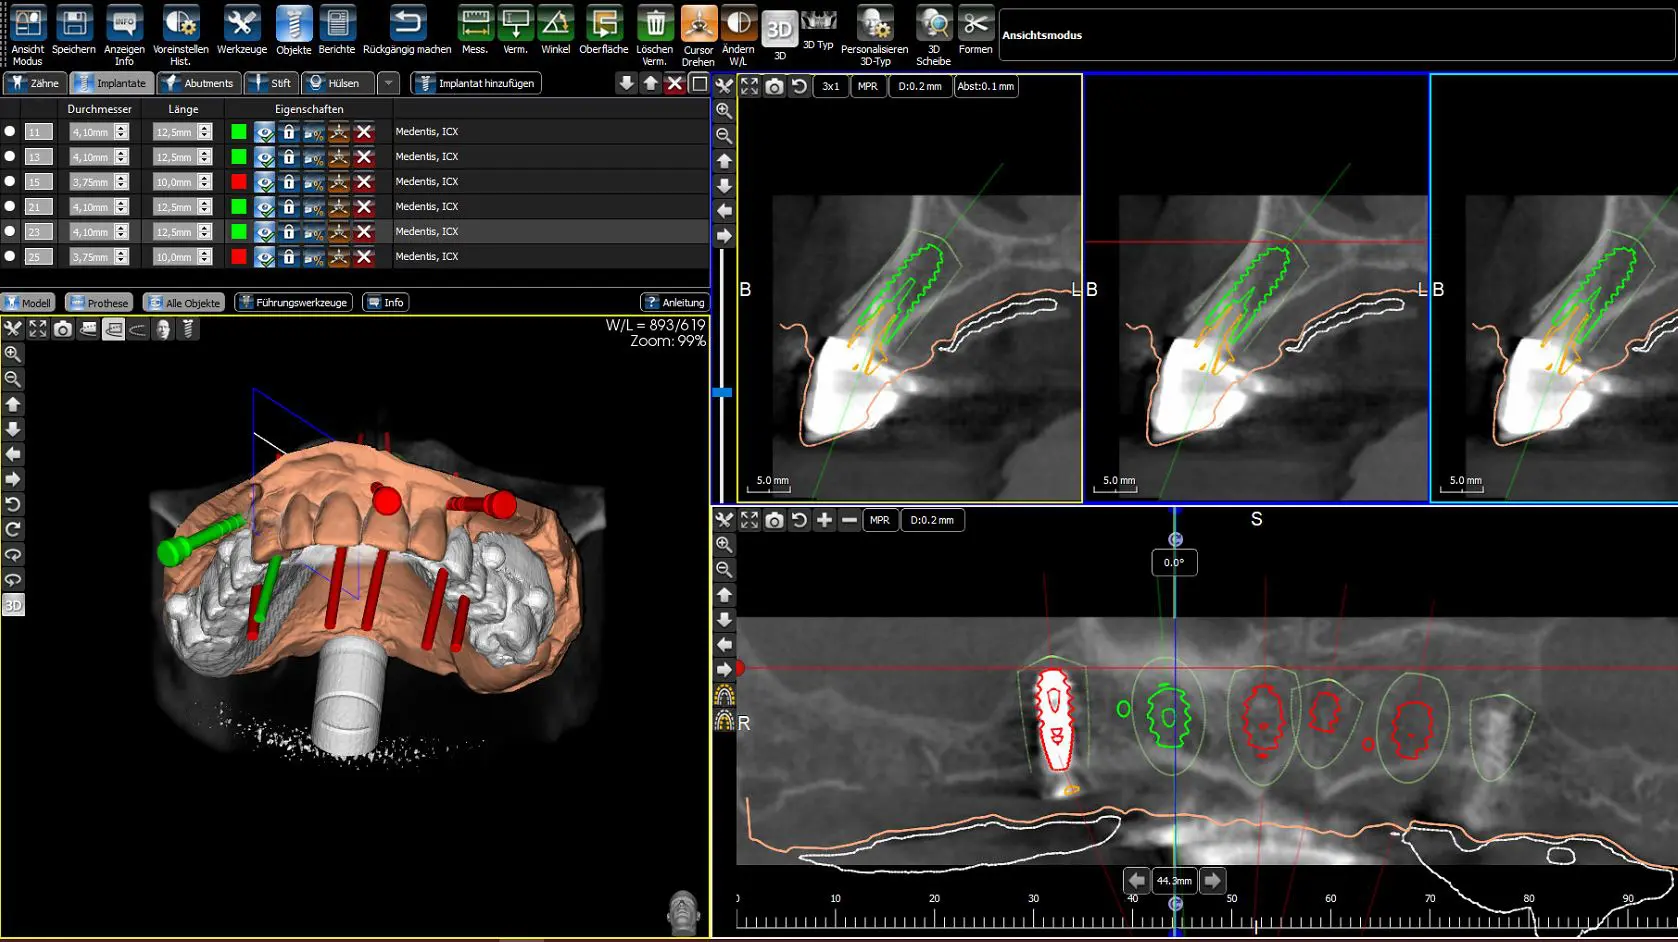Viewport: 1678px width, 942px height.
Task: Open the 3x1 layout selector
Action: (831, 86)
